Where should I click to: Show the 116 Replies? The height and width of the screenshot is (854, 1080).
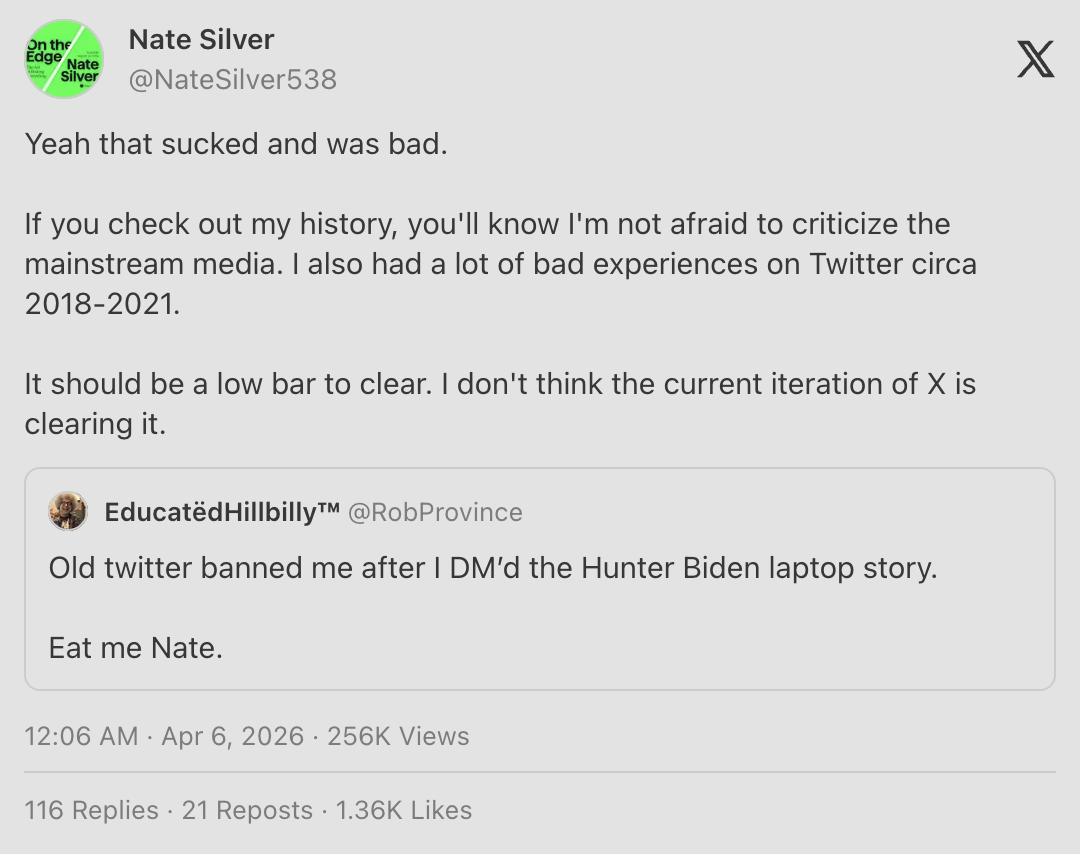pyautogui.click(x=92, y=810)
